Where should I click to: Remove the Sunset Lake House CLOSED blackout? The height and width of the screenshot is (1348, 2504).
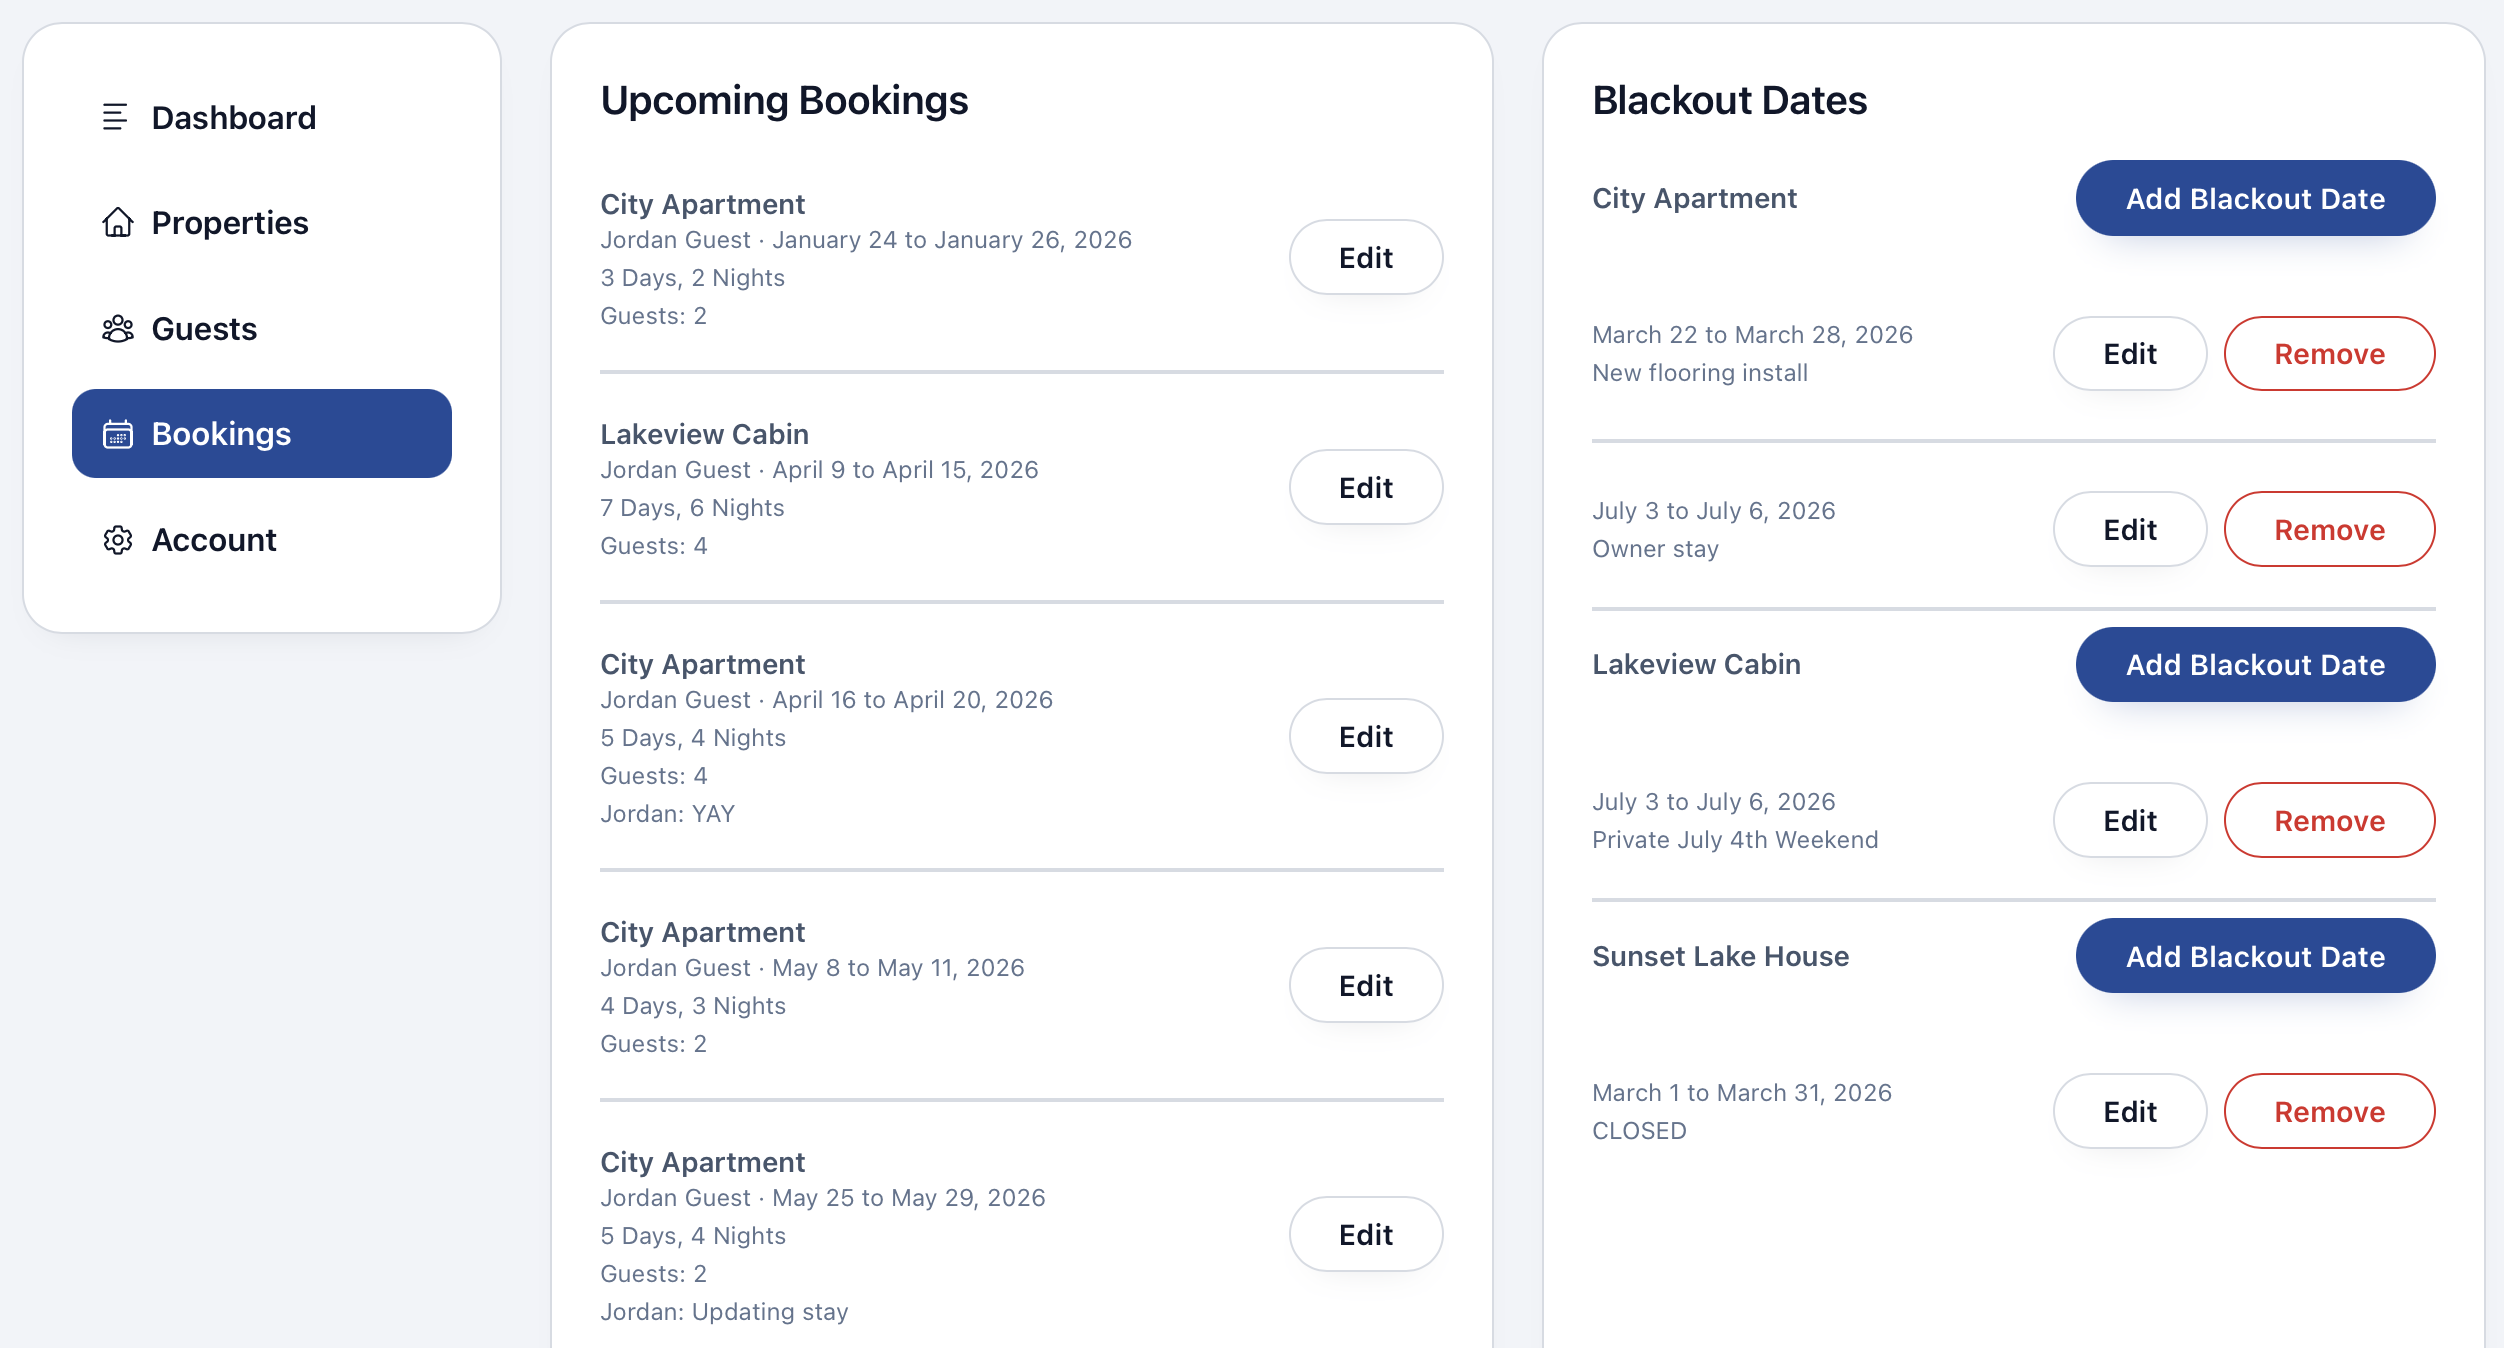click(2329, 1112)
